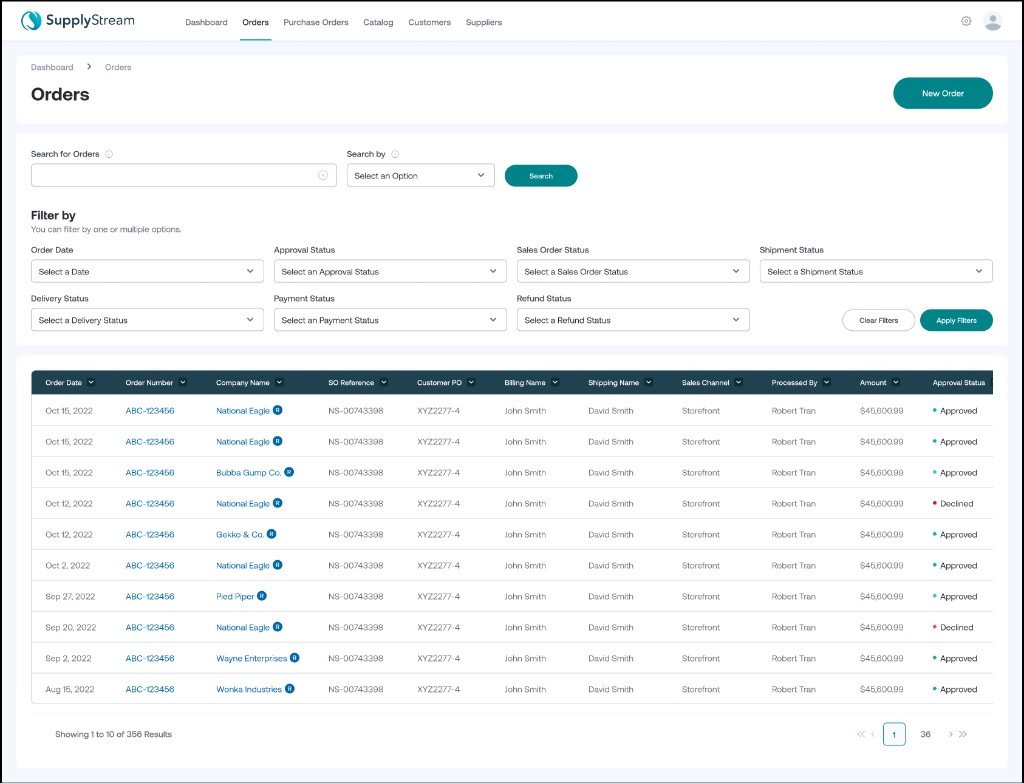
Task: Click the Clear Filters button
Action: point(878,320)
